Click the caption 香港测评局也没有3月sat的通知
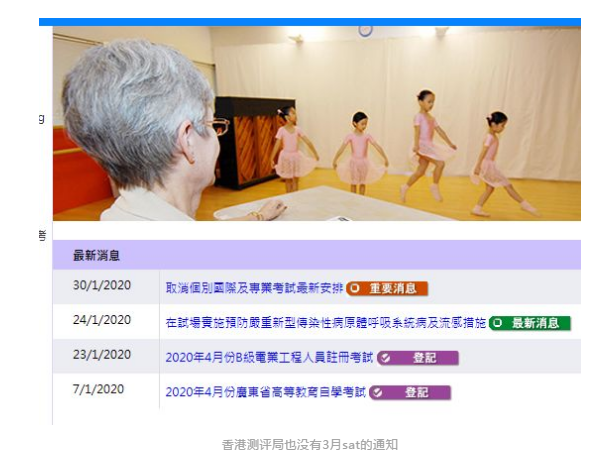The image size is (605, 464). pos(311,444)
